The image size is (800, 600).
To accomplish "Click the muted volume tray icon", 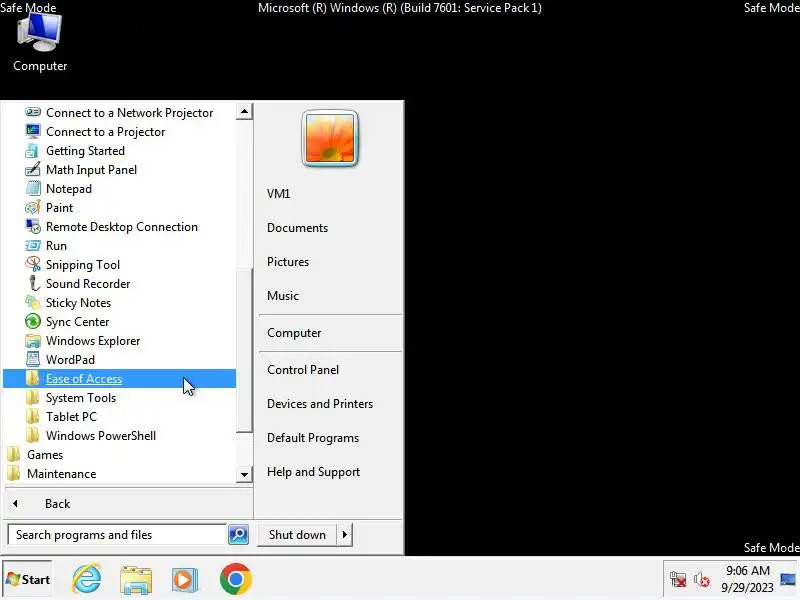I will (x=702, y=580).
